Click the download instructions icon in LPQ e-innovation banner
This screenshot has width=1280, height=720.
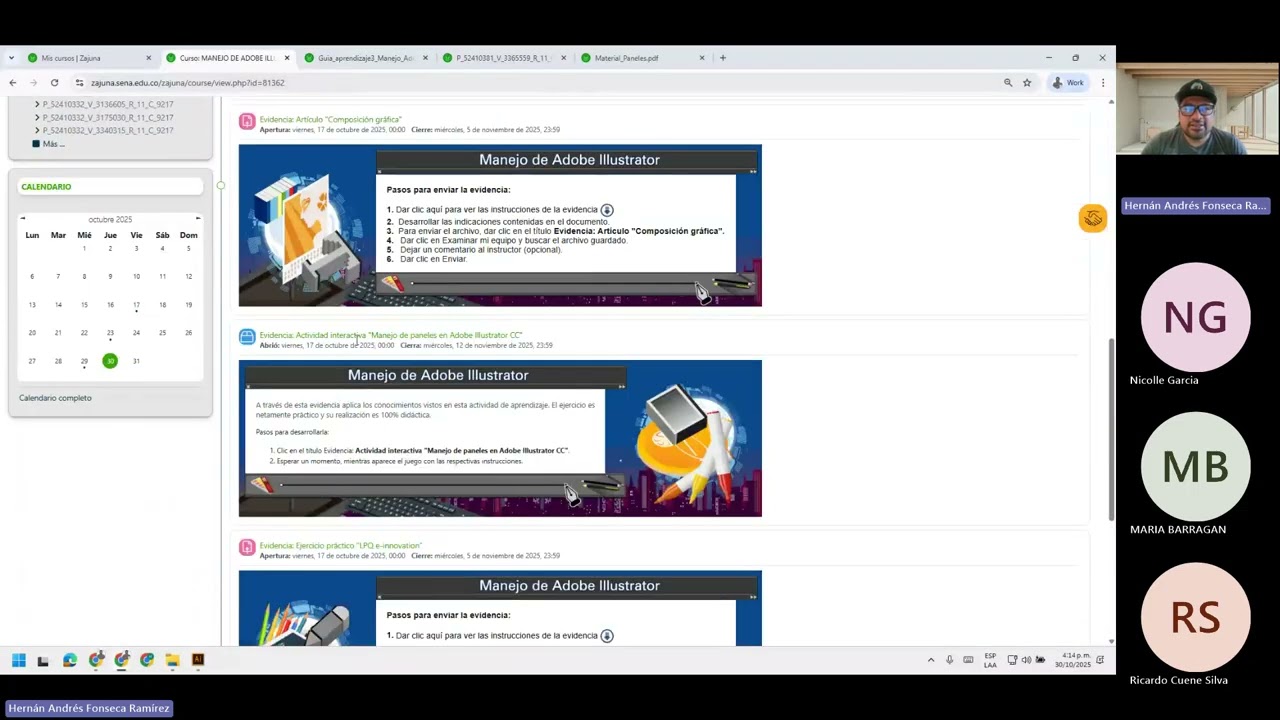pos(607,636)
